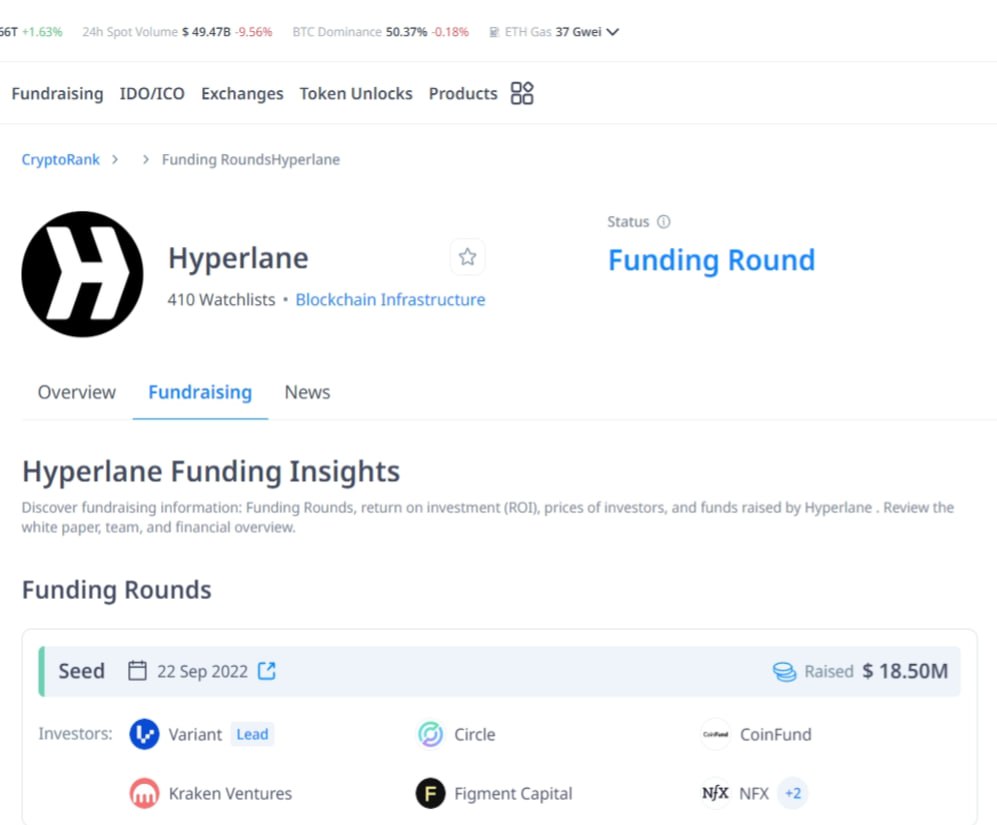This screenshot has width=997, height=825.
Task: Click the Status info icon
Action: pos(663,221)
